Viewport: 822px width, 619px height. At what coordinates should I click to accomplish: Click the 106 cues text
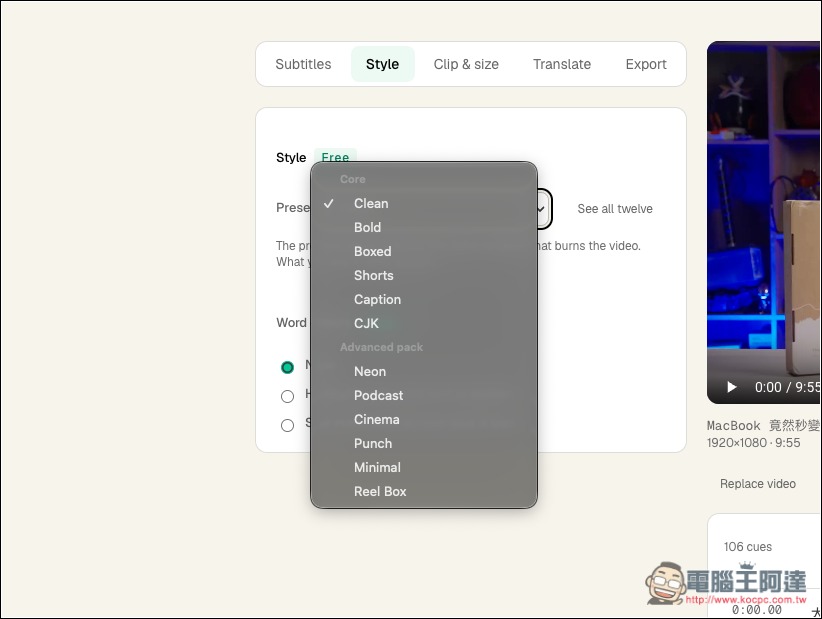click(748, 547)
